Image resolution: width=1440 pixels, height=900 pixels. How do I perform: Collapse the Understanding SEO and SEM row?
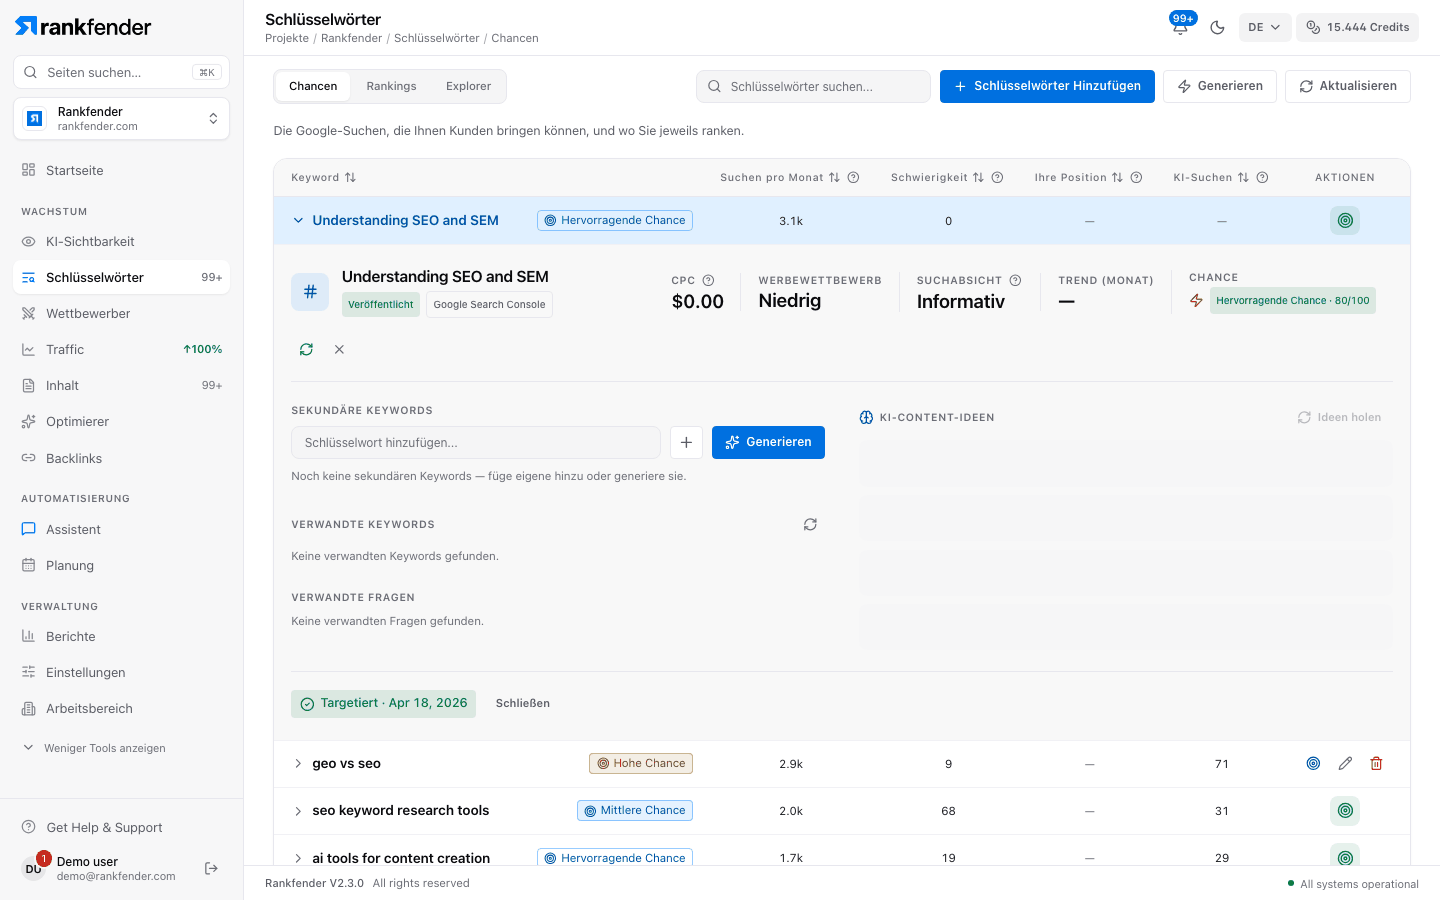click(x=298, y=221)
